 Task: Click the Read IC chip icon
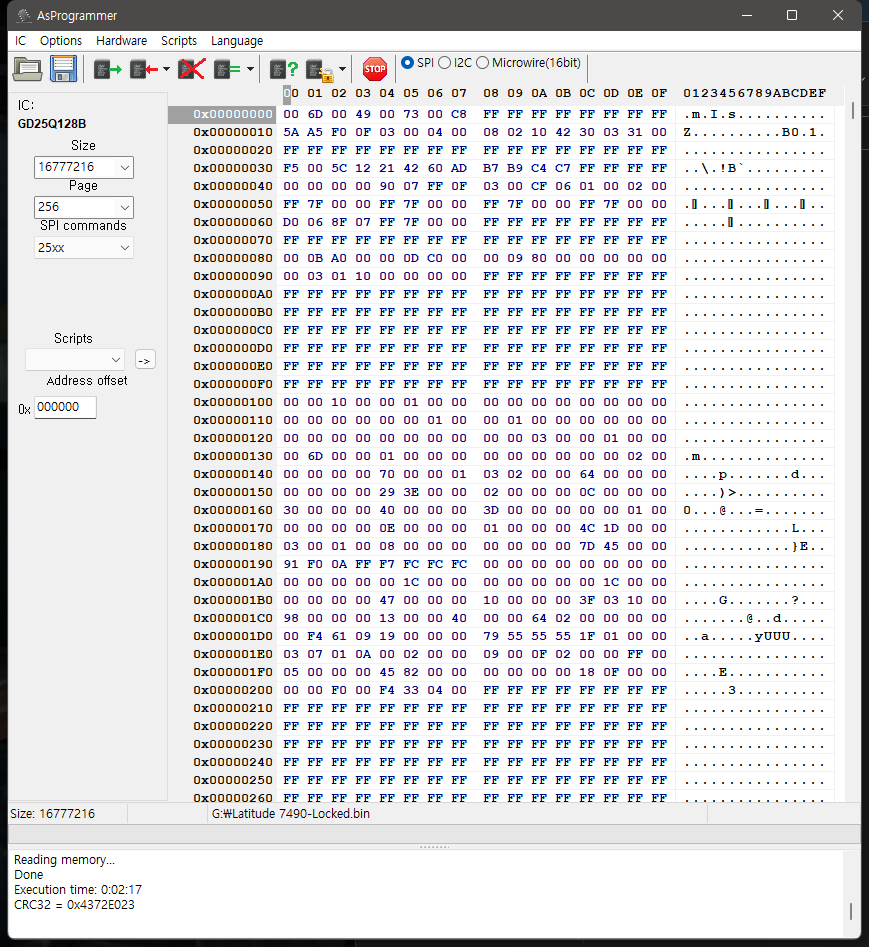click(107, 69)
